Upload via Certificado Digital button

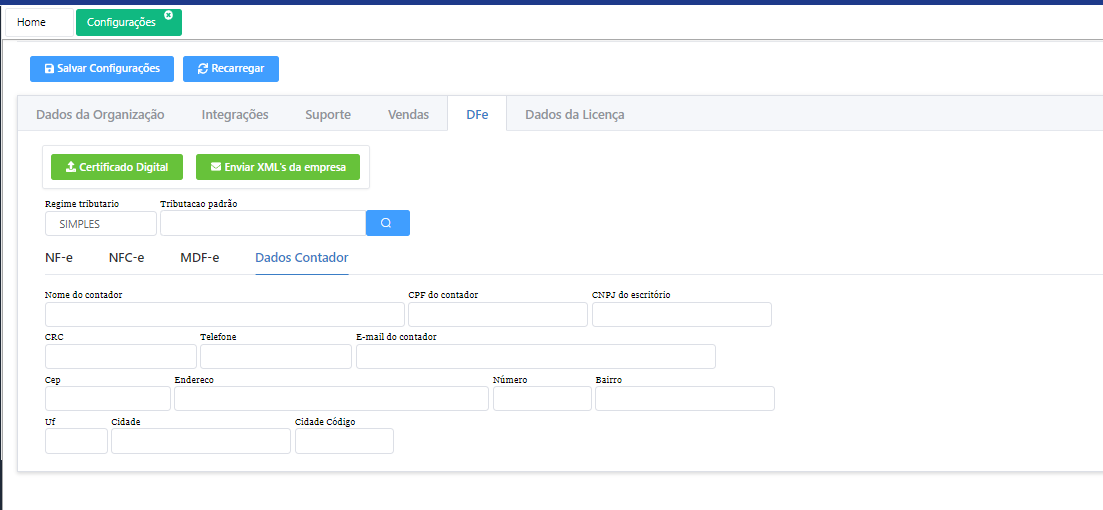[x=117, y=167]
